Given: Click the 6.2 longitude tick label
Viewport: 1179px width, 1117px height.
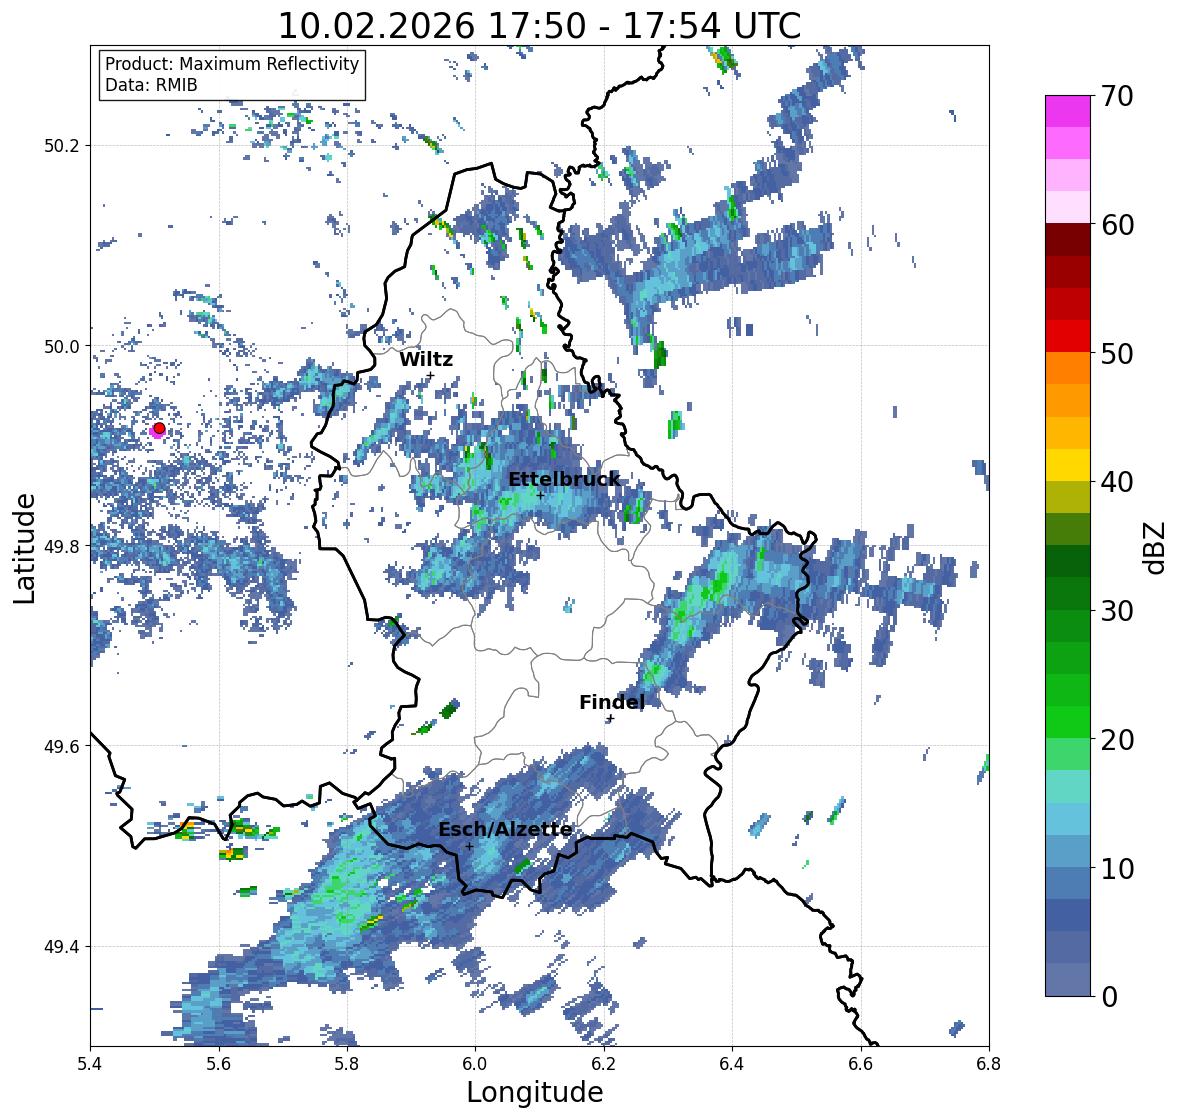Looking at the screenshot, I should [x=604, y=1062].
